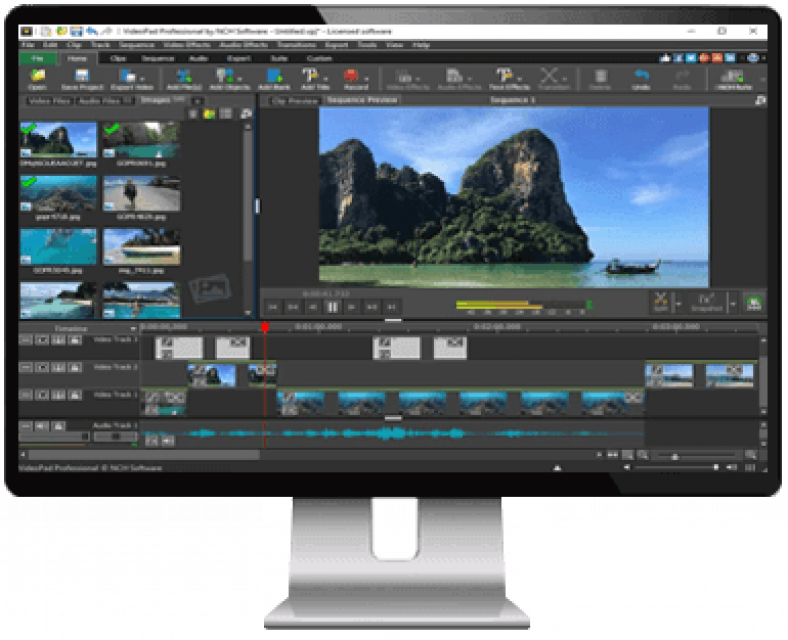The height and width of the screenshot is (640, 788).
Task: Click the Delete toolbar icon
Action: coord(600,79)
